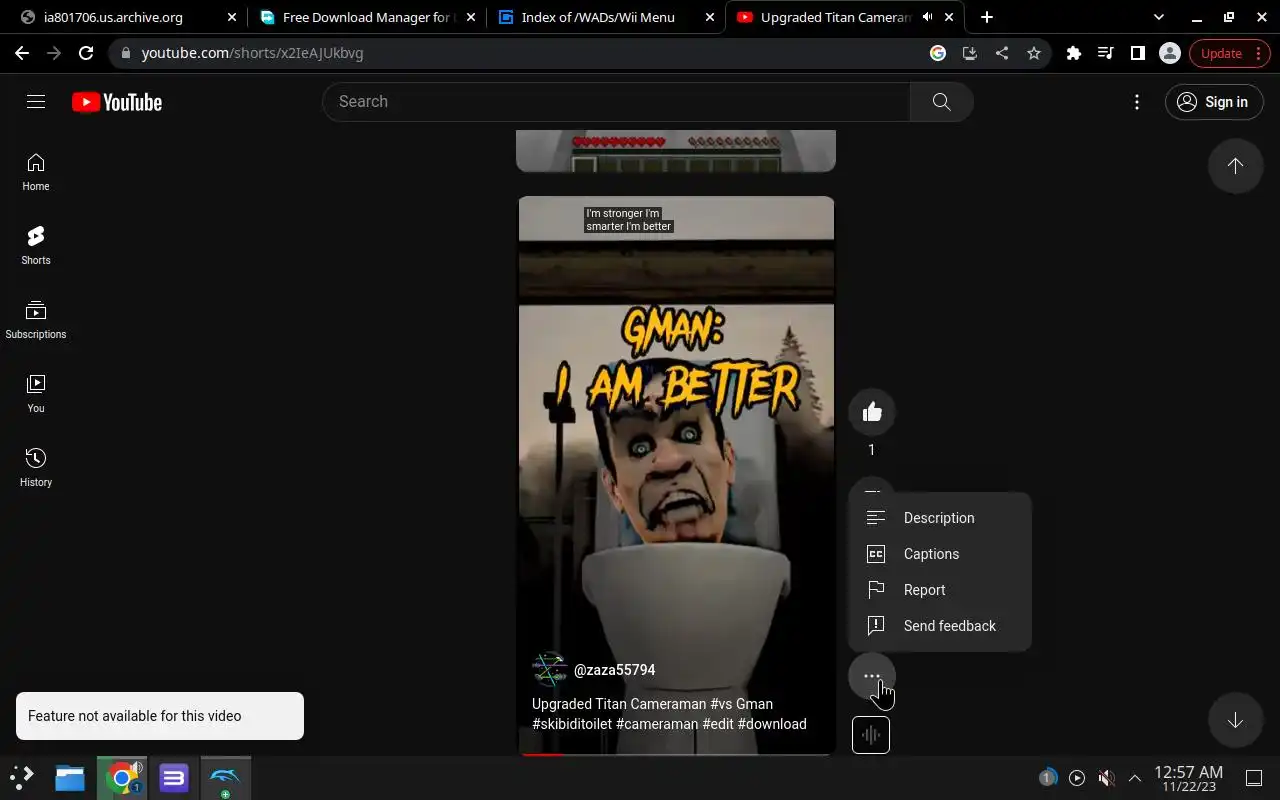
Task: Click media play icon in system tray
Action: pyautogui.click(x=1077, y=778)
